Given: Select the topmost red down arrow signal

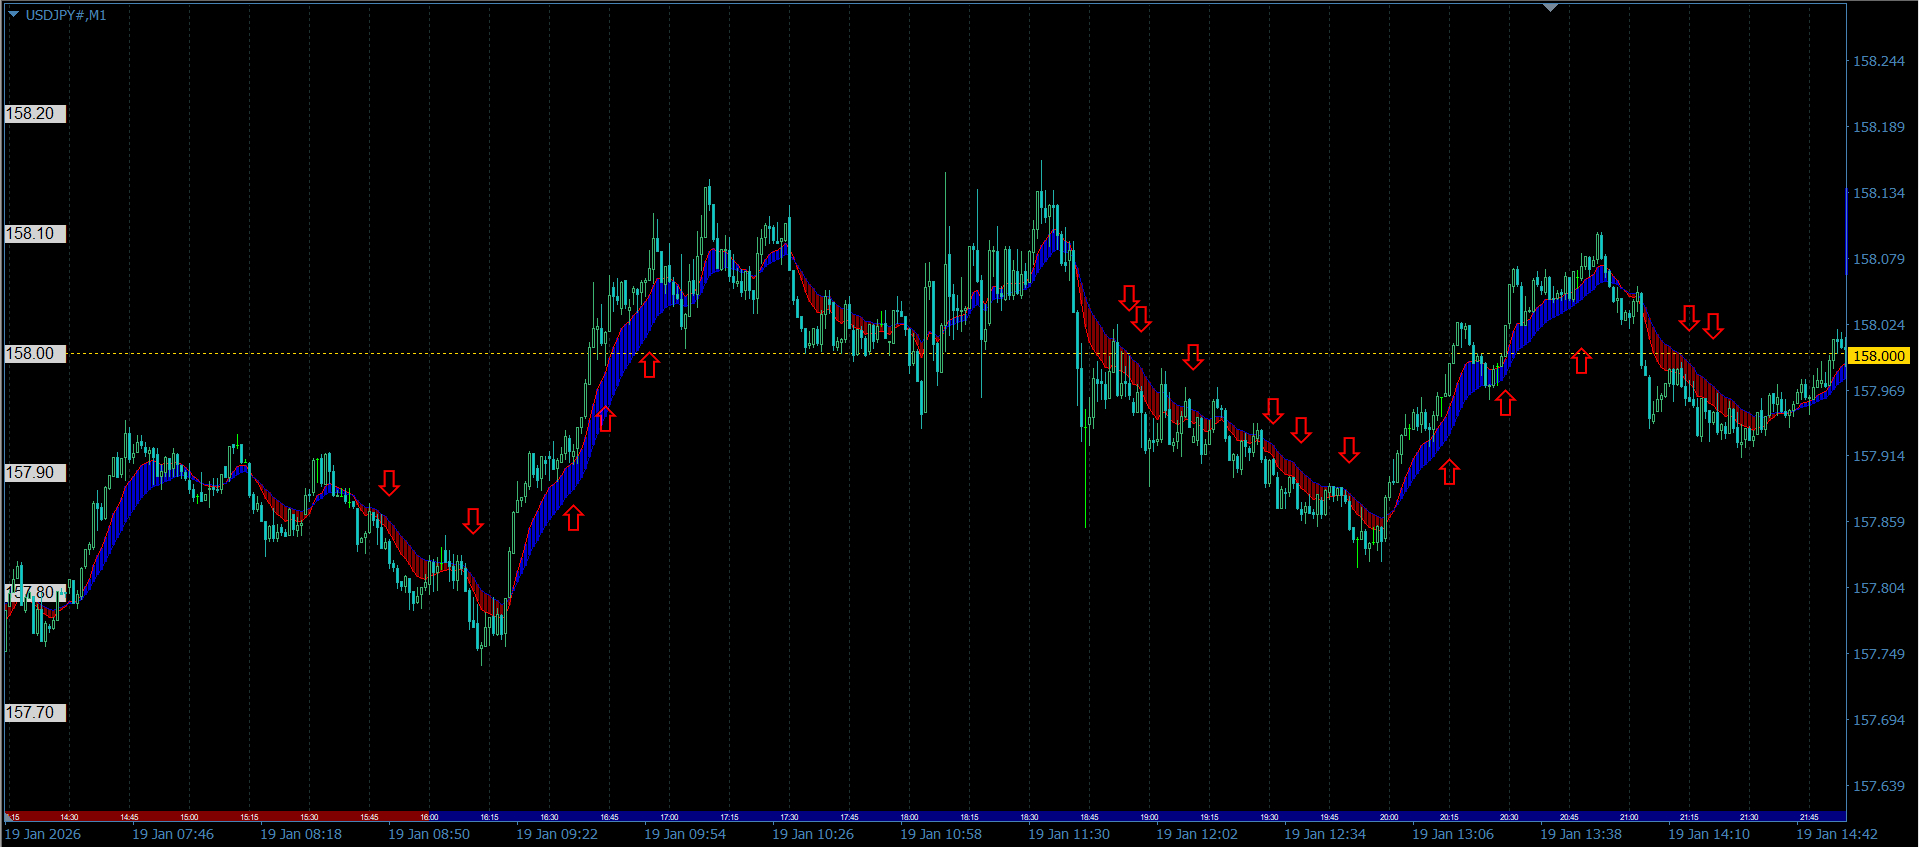Looking at the screenshot, I should pos(1129,297).
